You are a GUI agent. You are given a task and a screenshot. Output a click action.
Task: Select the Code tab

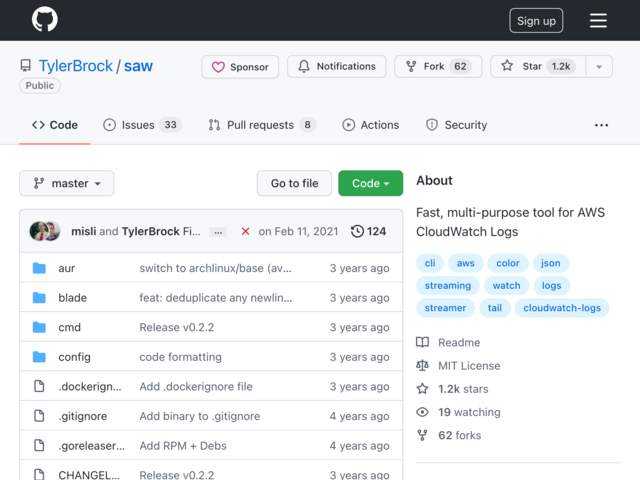pyautogui.click(x=55, y=125)
